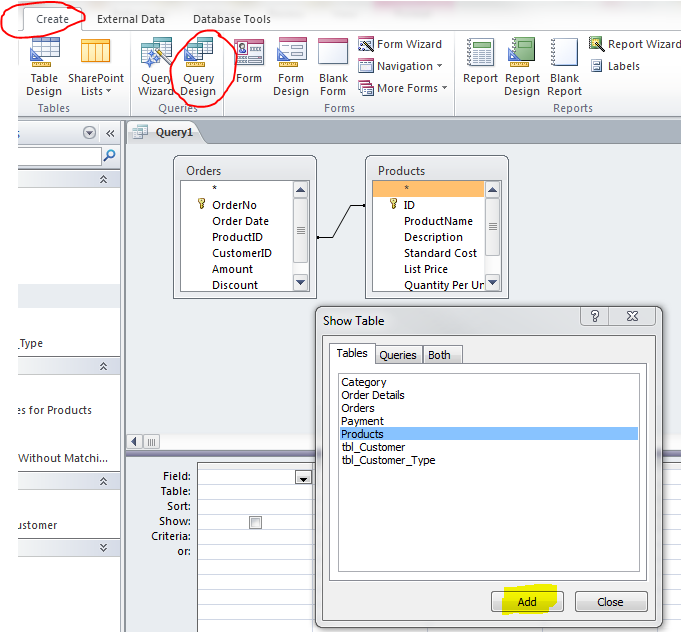
Task: Click the navigation pane search icon
Action: coord(110,155)
